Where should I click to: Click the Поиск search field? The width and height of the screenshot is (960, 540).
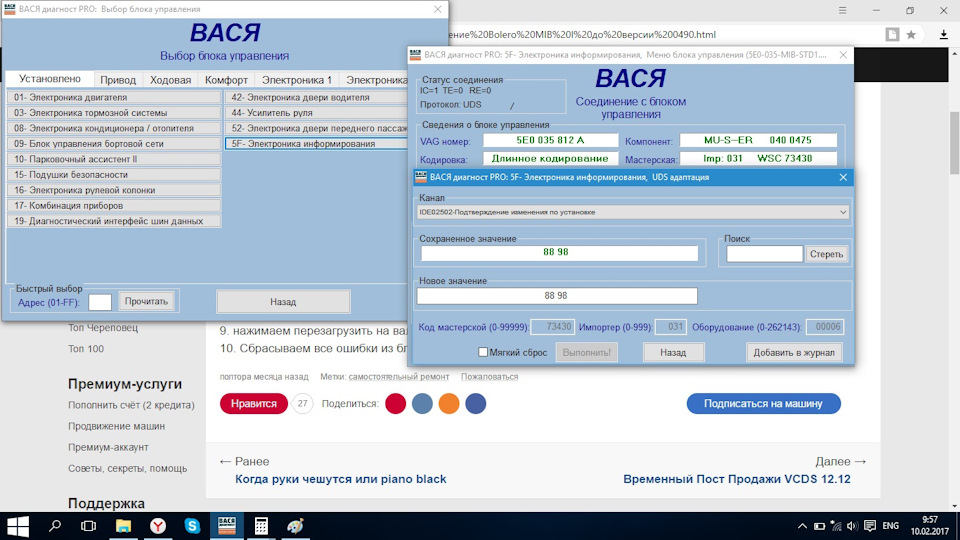pos(764,253)
